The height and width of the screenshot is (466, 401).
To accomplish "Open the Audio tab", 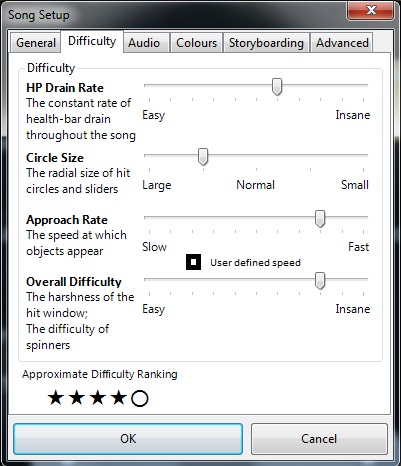I will click(x=144, y=43).
